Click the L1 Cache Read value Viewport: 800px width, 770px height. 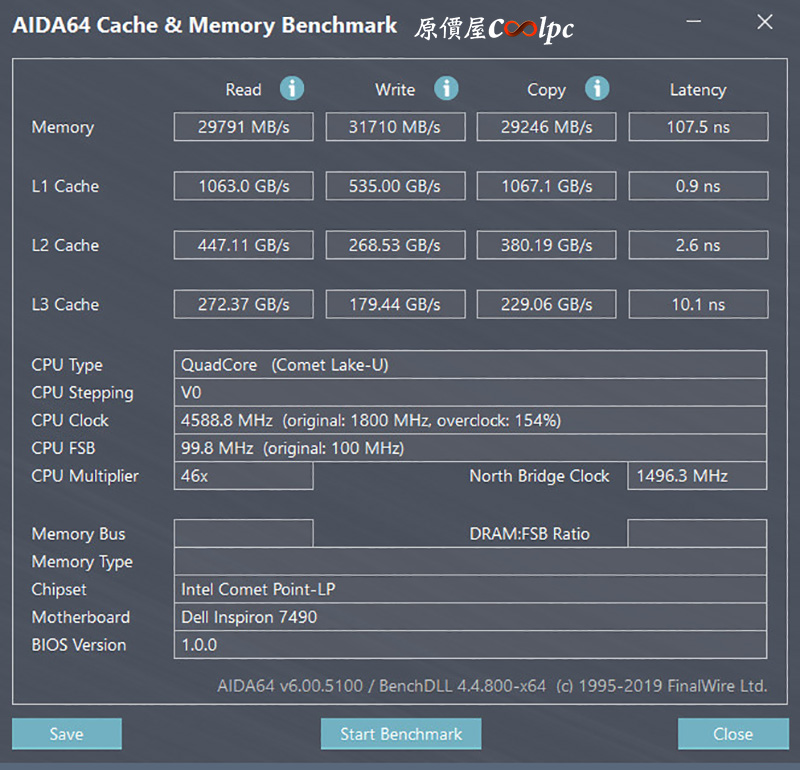(243, 186)
